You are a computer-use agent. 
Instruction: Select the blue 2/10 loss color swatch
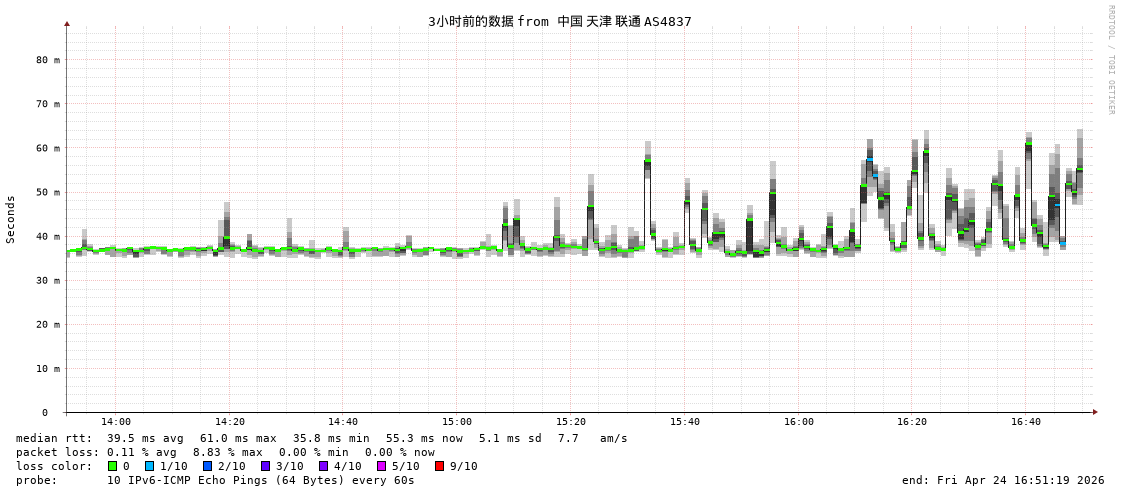click(x=207, y=466)
